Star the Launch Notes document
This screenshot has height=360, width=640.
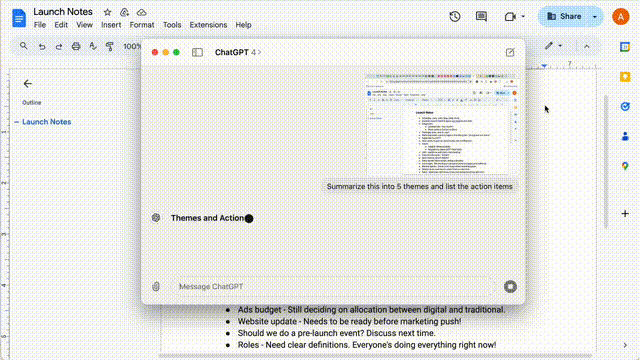(x=107, y=12)
